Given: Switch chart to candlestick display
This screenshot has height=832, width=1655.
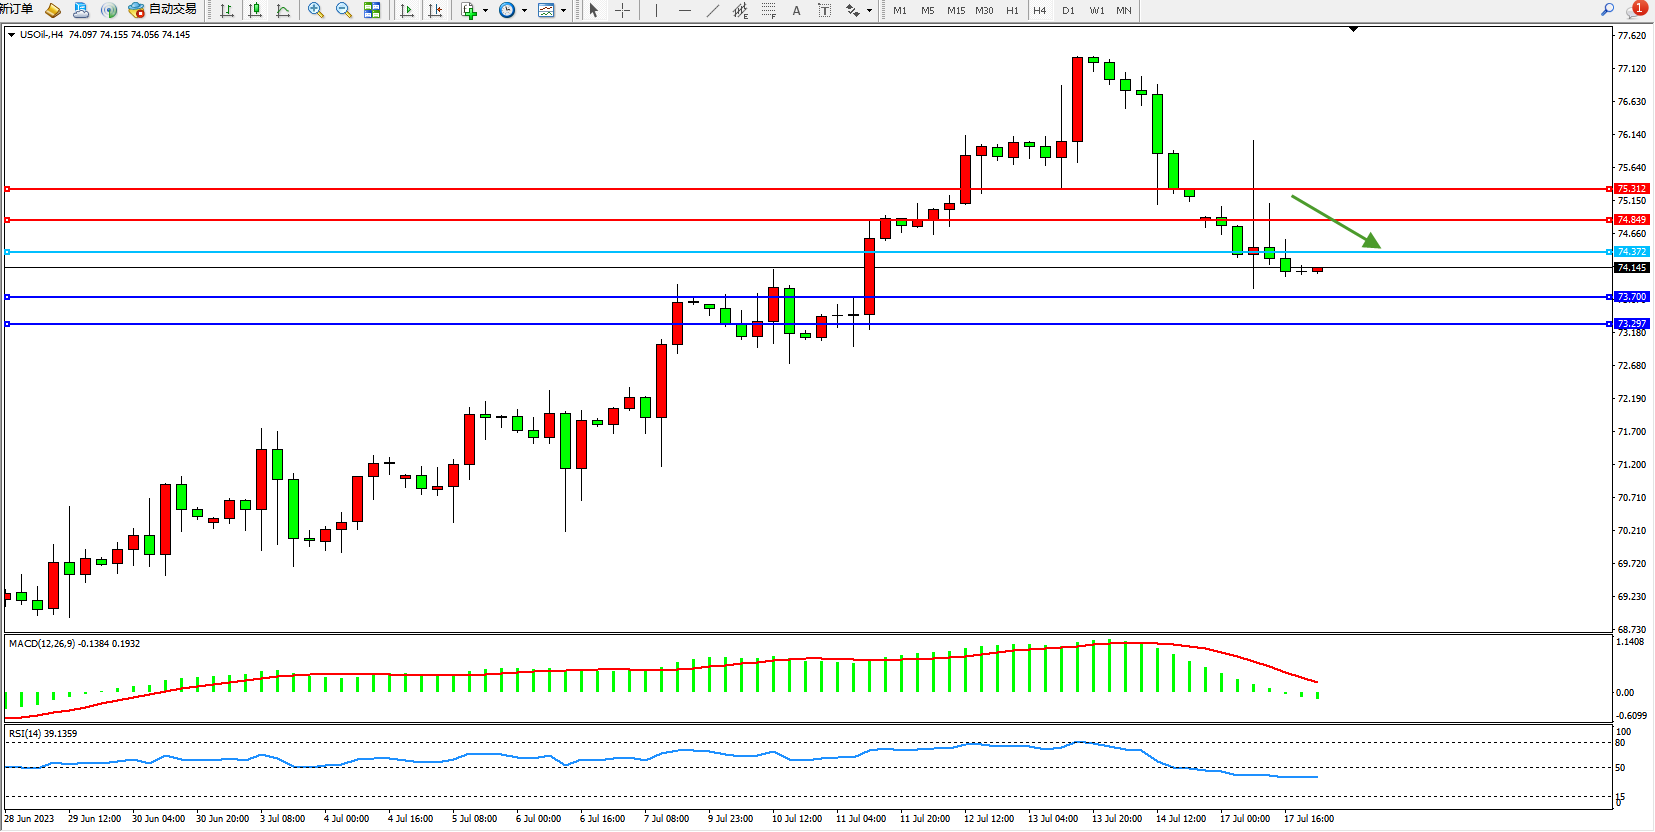Looking at the screenshot, I should [255, 10].
